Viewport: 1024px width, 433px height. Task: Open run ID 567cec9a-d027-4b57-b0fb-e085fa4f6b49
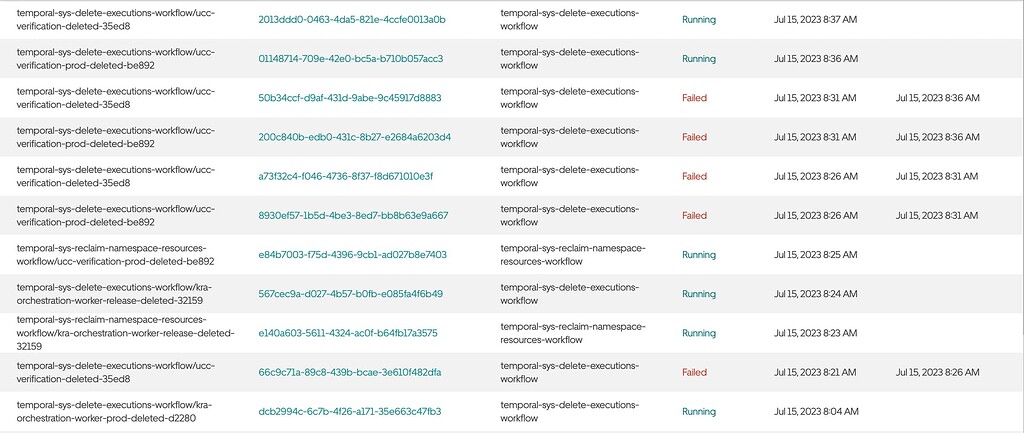[x=351, y=294]
